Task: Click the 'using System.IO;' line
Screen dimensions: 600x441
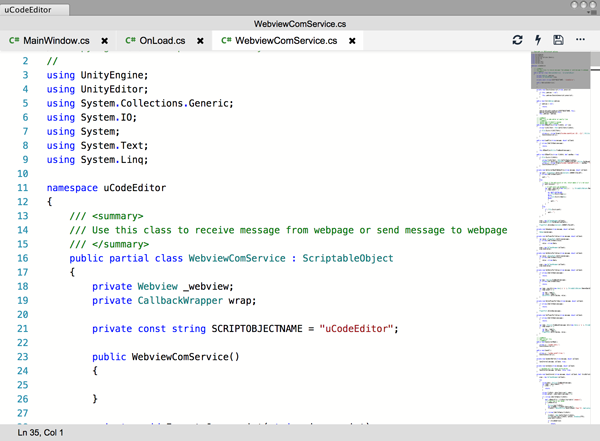Action: 91,118
